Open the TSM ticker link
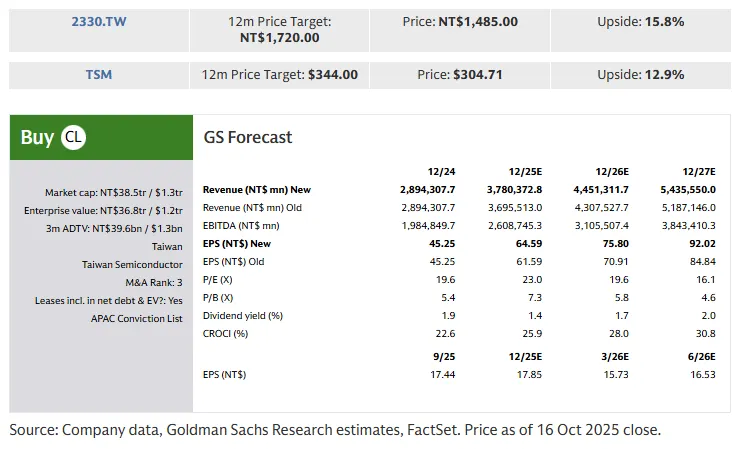Screen dimensions: 746x449 98,74
